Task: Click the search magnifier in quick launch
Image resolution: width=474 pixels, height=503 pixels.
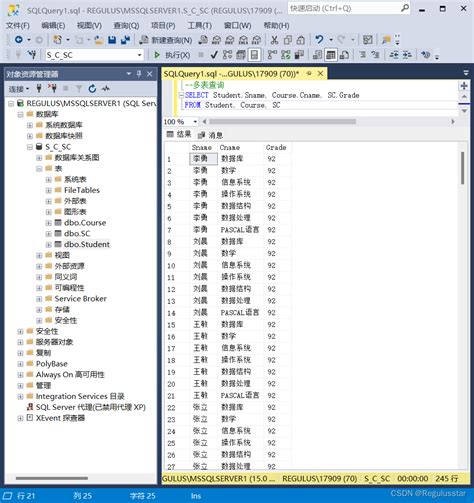Action: (405, 8)
